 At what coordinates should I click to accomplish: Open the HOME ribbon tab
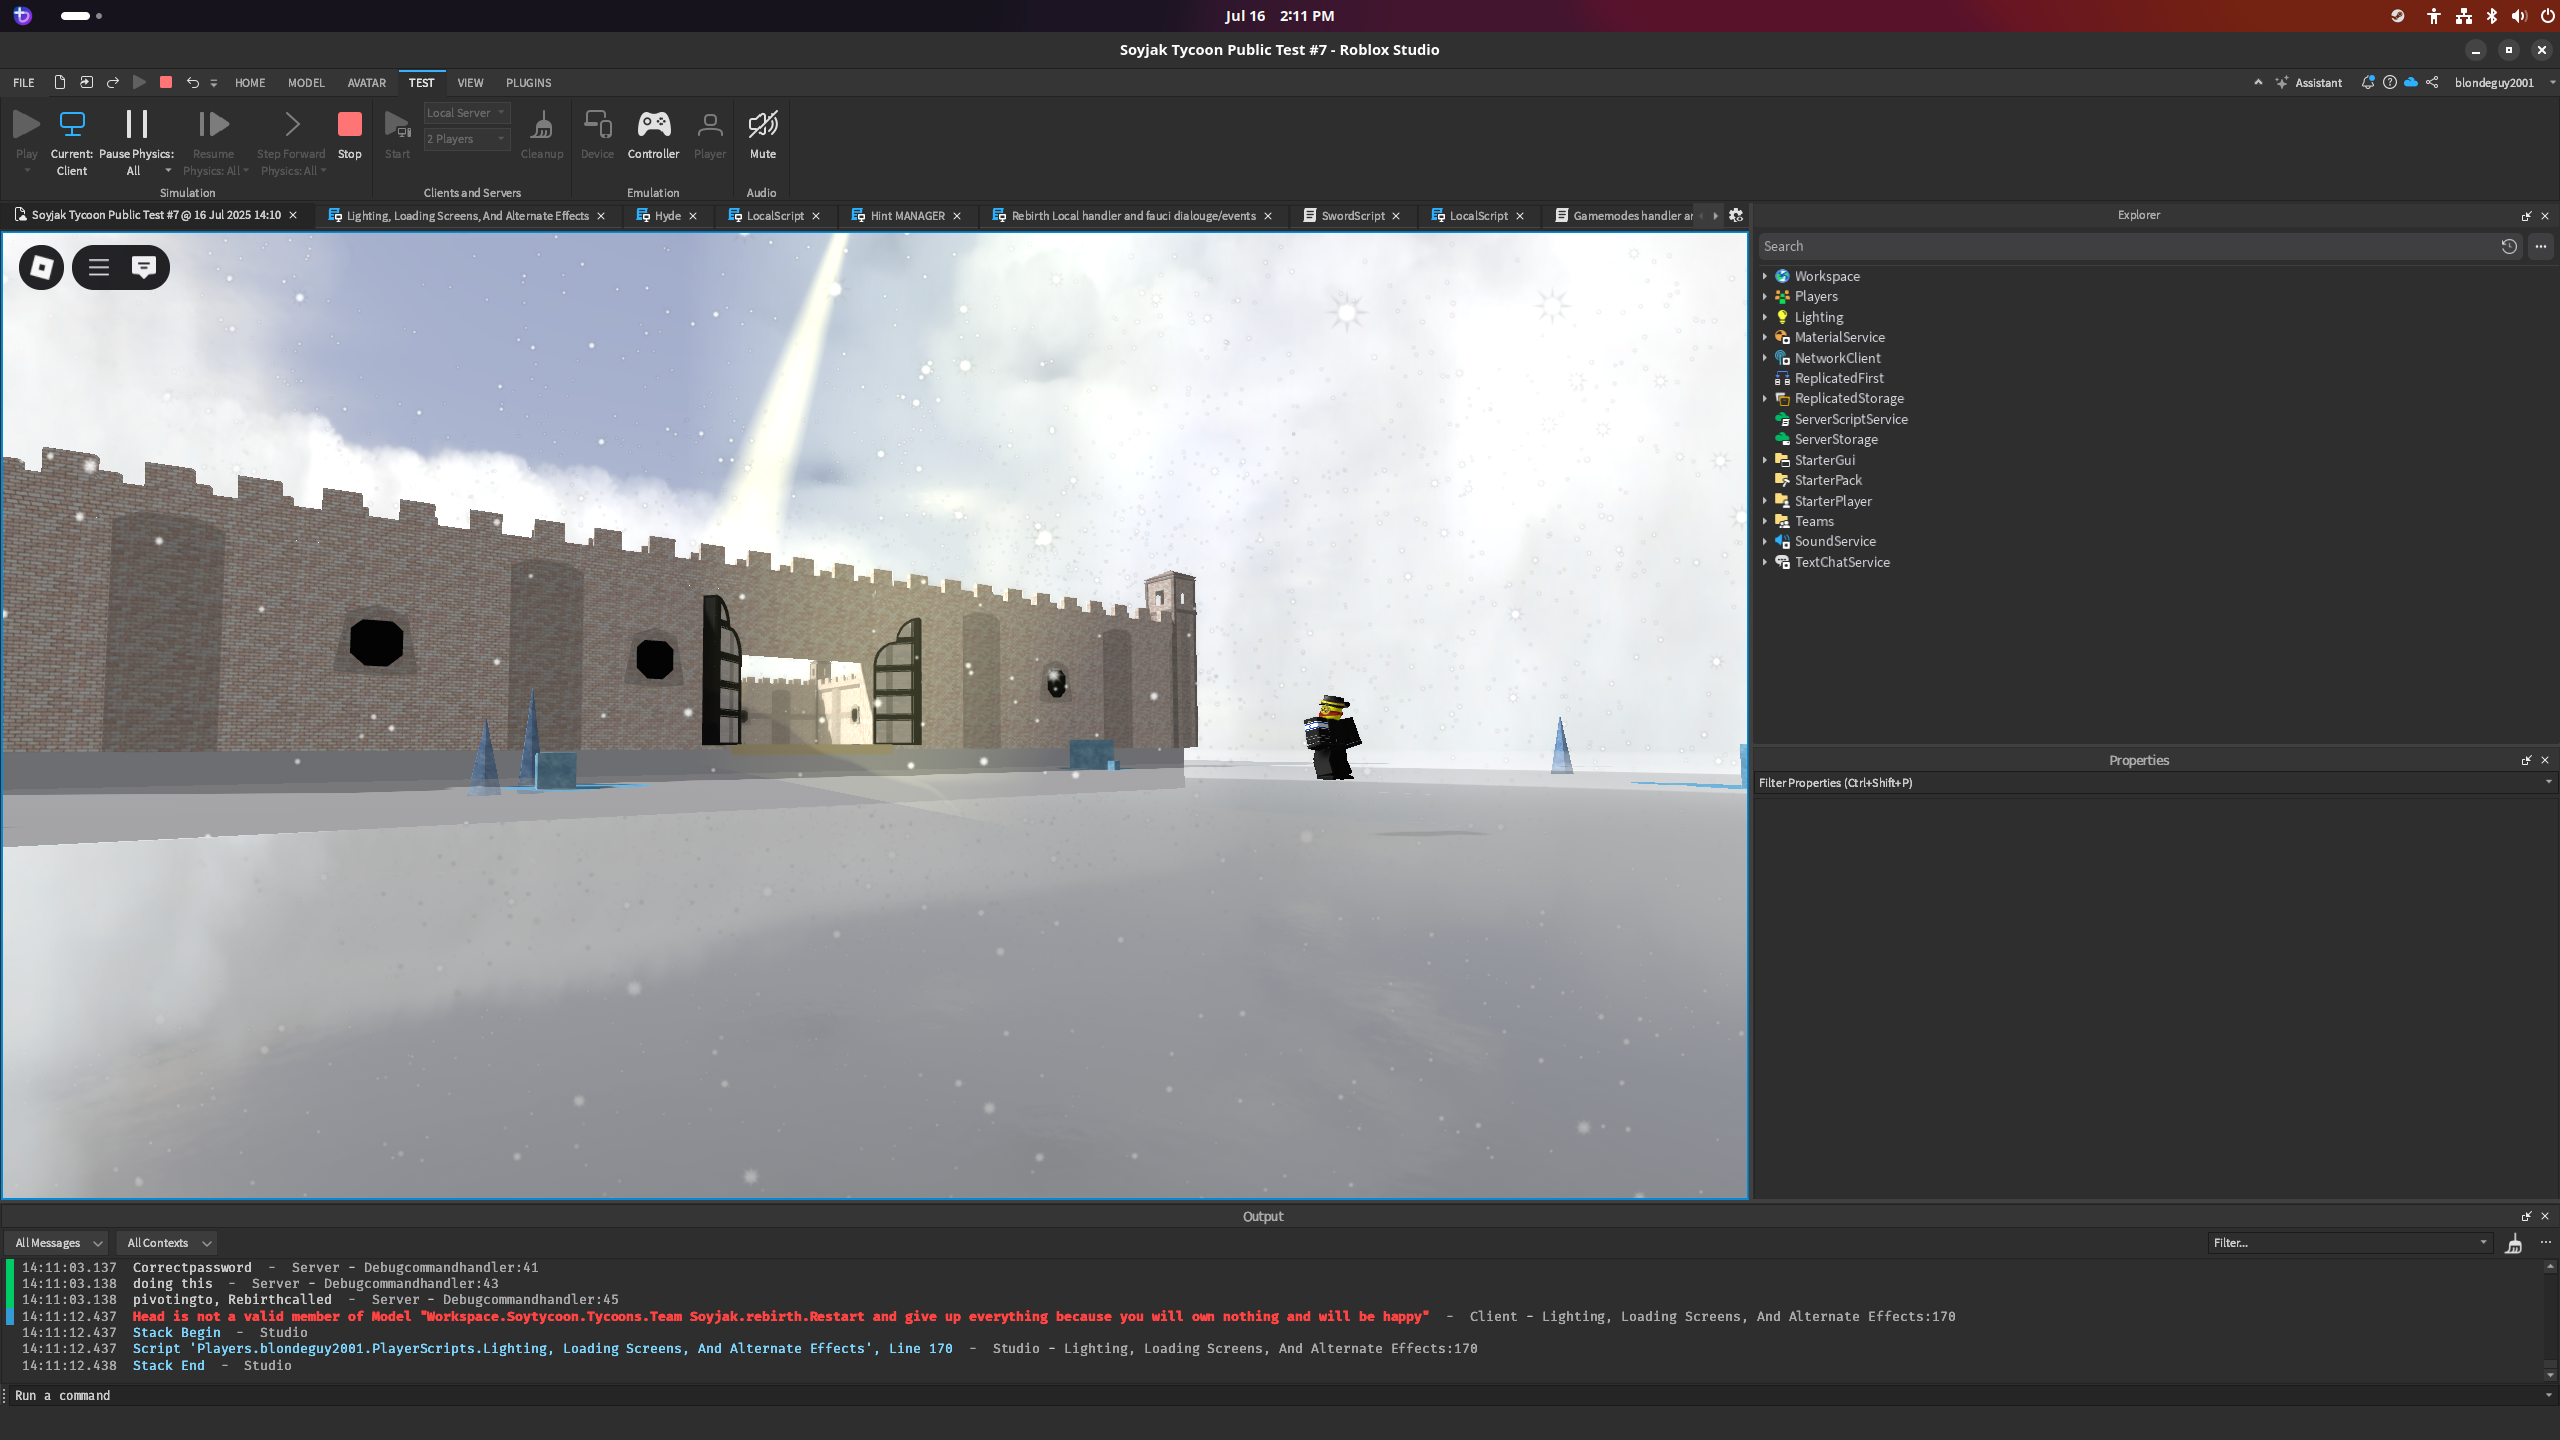[x=250, y=83]
